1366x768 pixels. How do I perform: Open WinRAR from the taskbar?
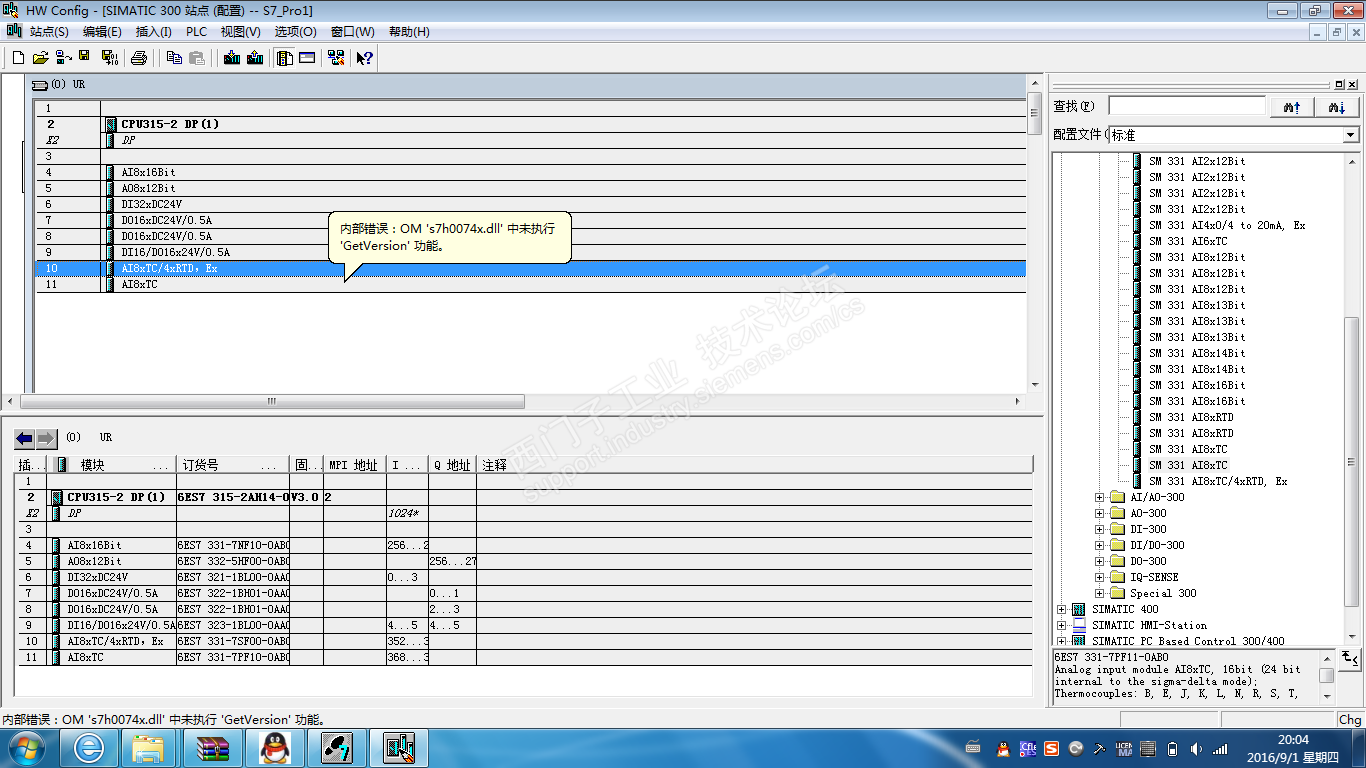pos(215,747)
